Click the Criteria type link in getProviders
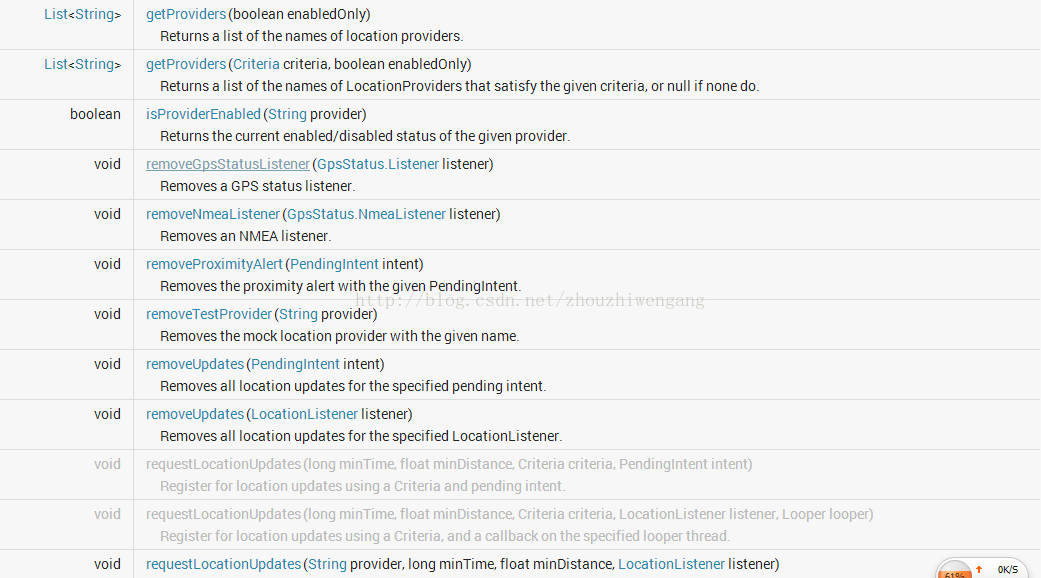 (x=256, y=64)
